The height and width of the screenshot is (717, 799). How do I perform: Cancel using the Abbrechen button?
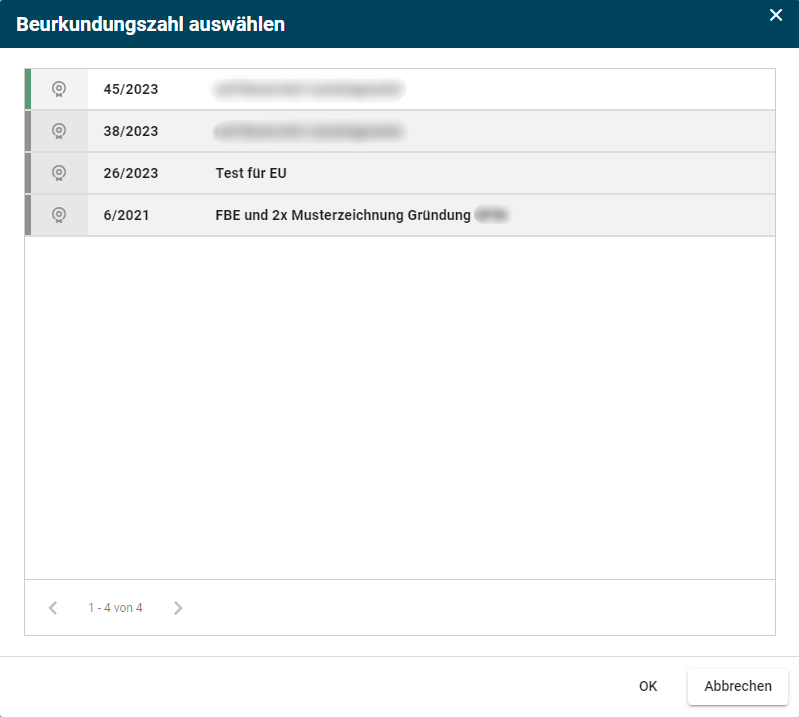[738, 686]
